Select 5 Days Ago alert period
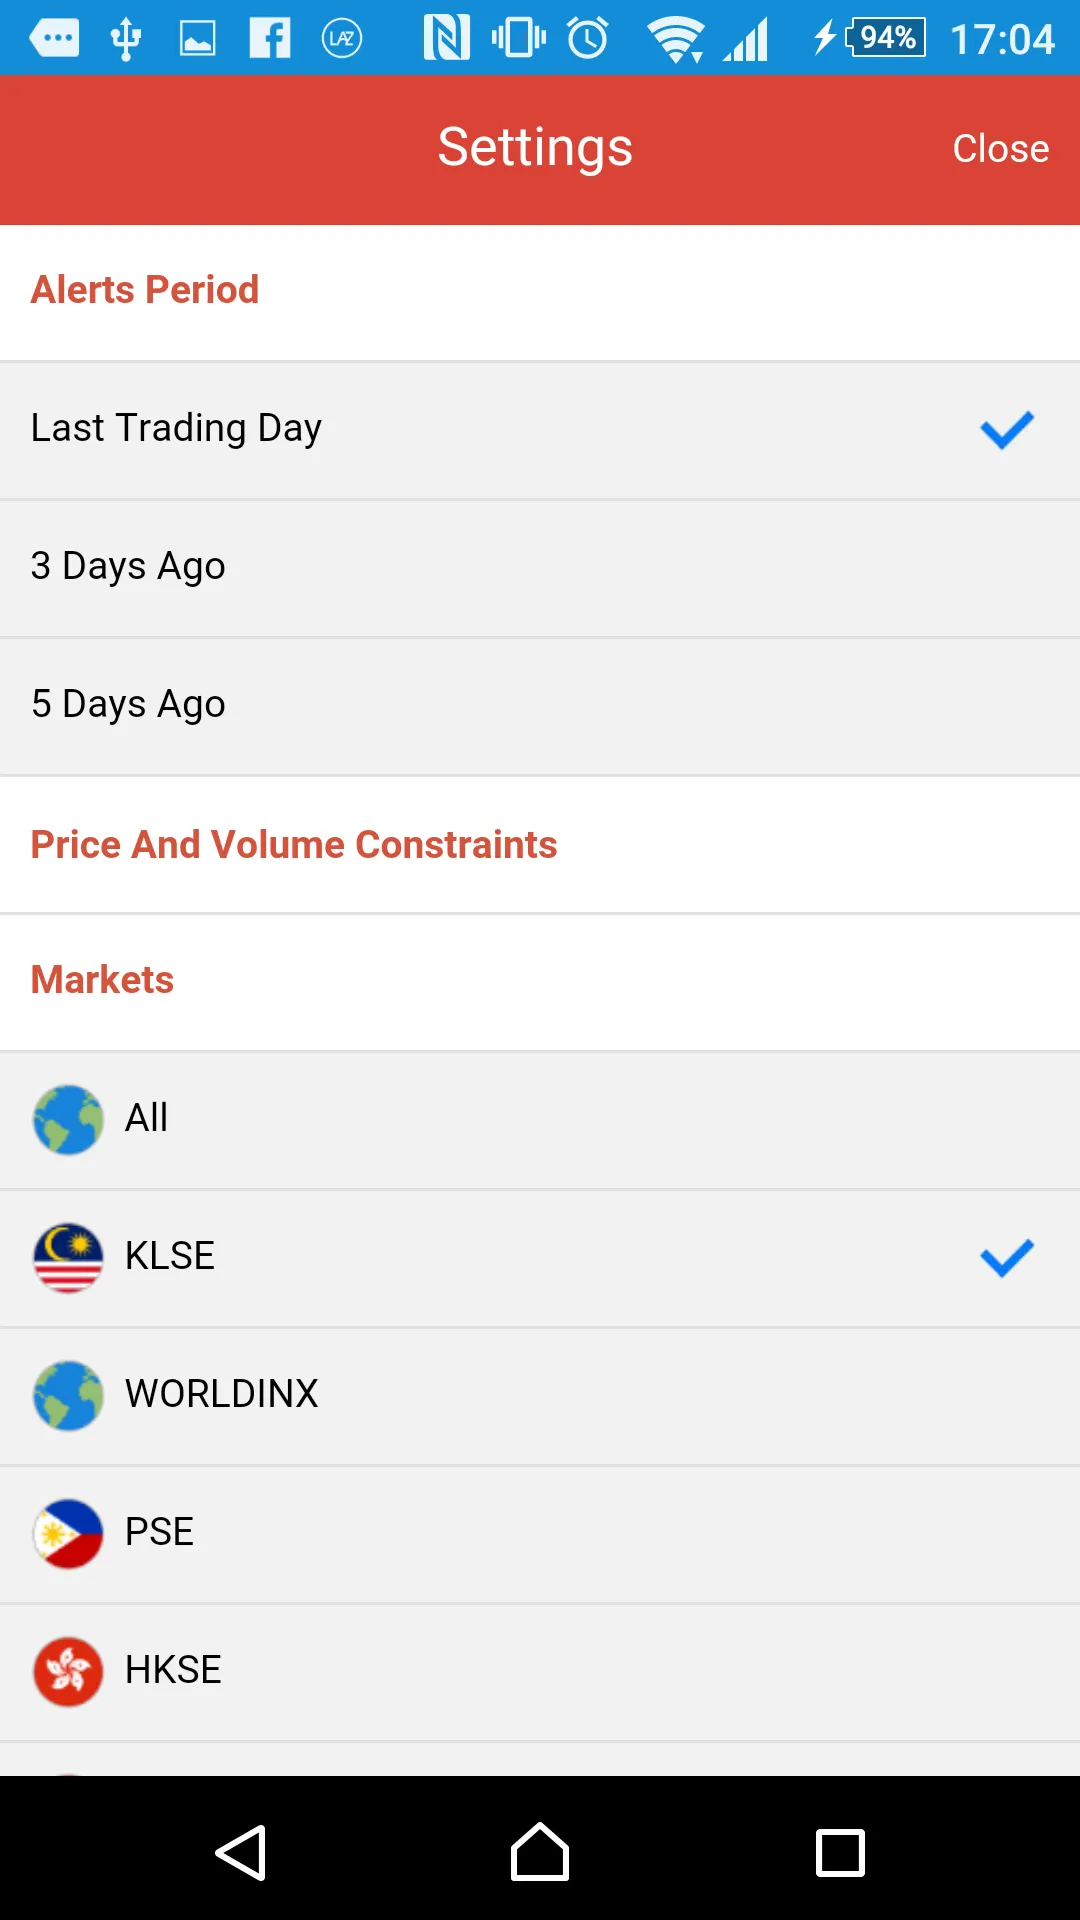This screenshot has height=1920, width=1080. pos(128,705)
